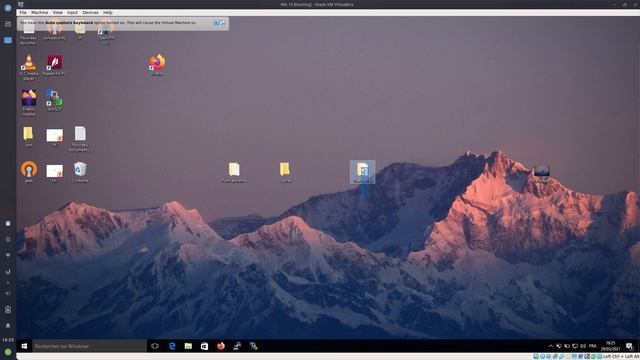This screenshot has height=360, width=640.
Task: Select the orange OpenVPN keyhole icon
Action: pos(29,172)
